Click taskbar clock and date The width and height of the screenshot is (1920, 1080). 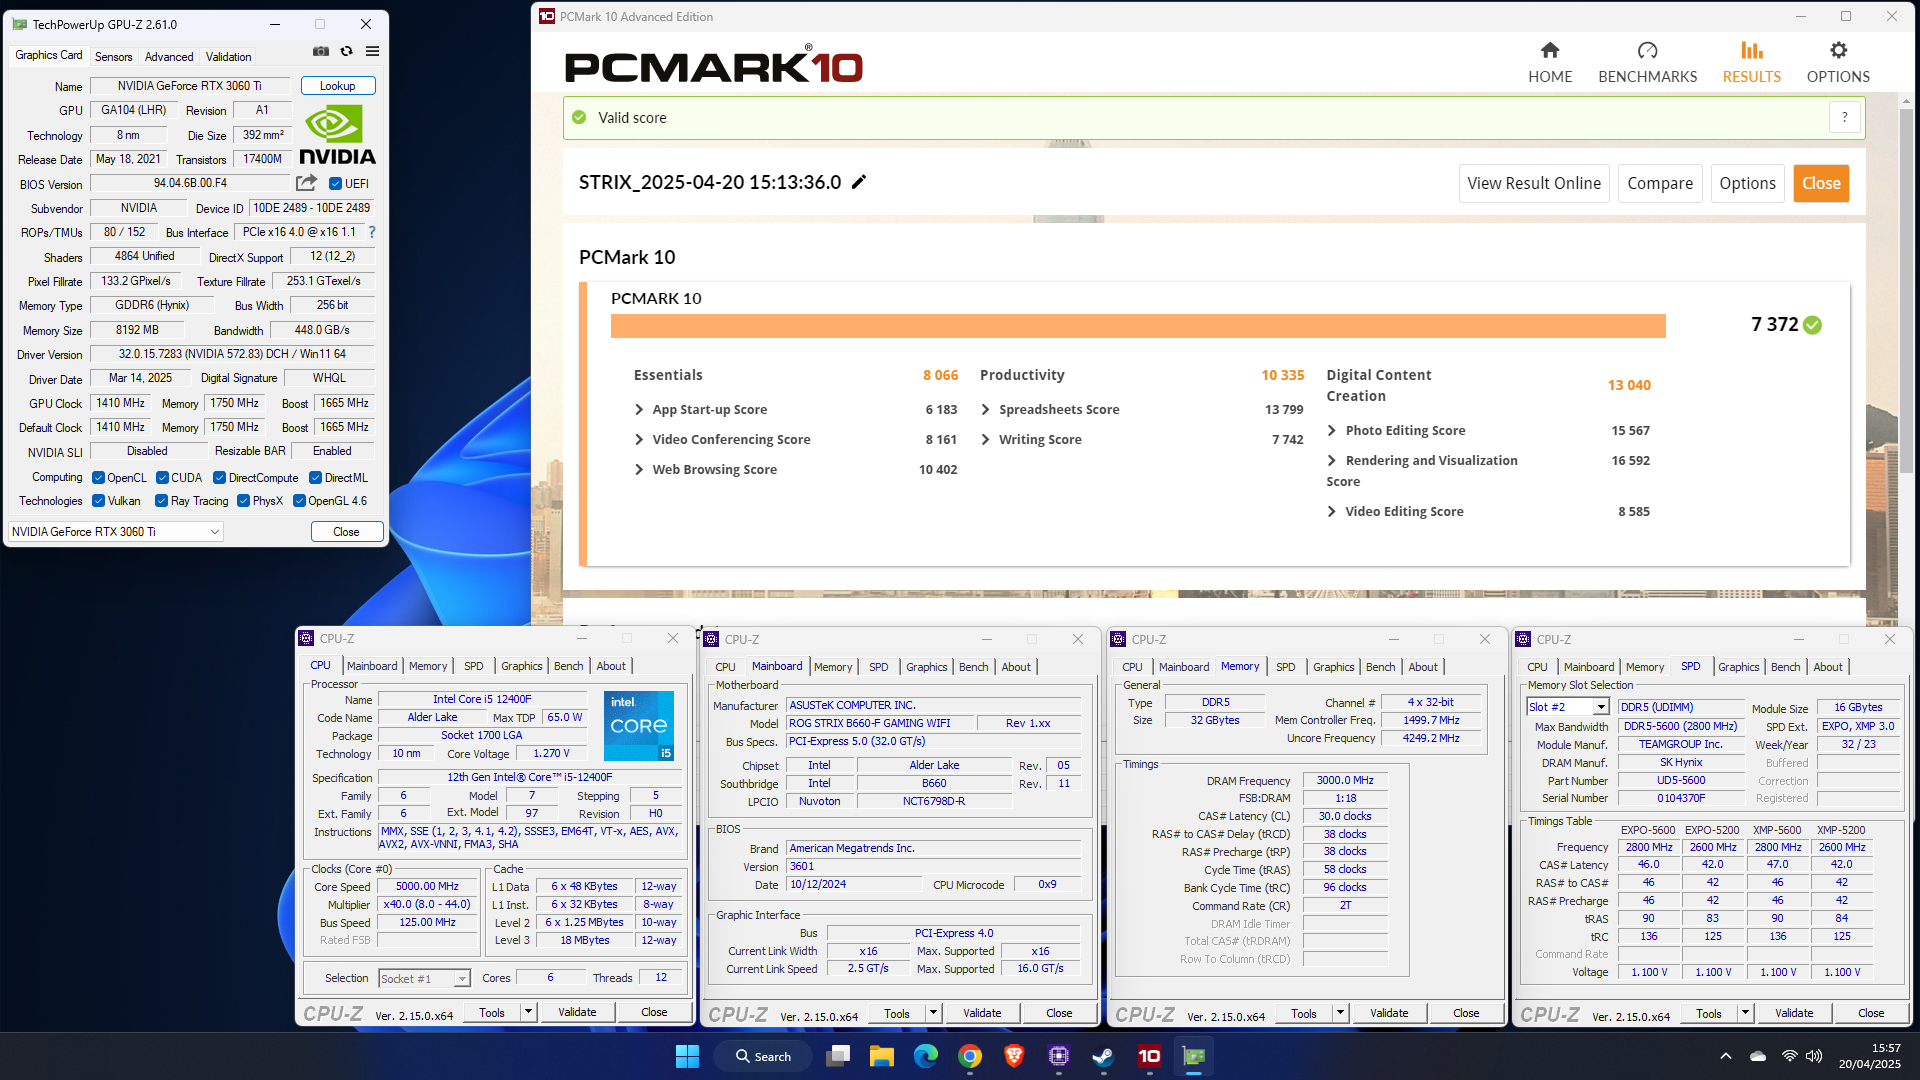(1869, 1056)
